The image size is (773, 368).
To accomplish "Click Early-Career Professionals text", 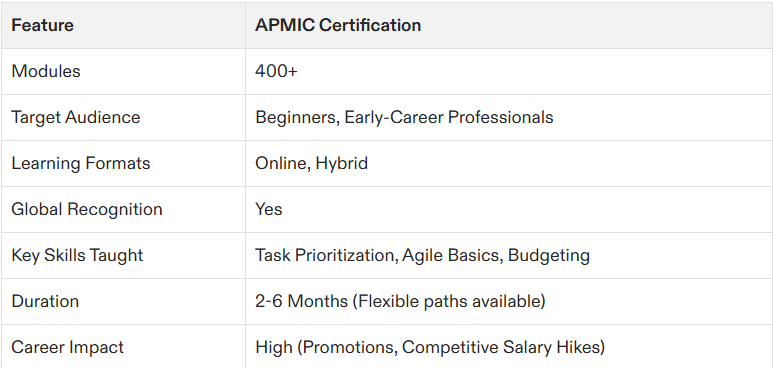I will [x=449, y=117].
